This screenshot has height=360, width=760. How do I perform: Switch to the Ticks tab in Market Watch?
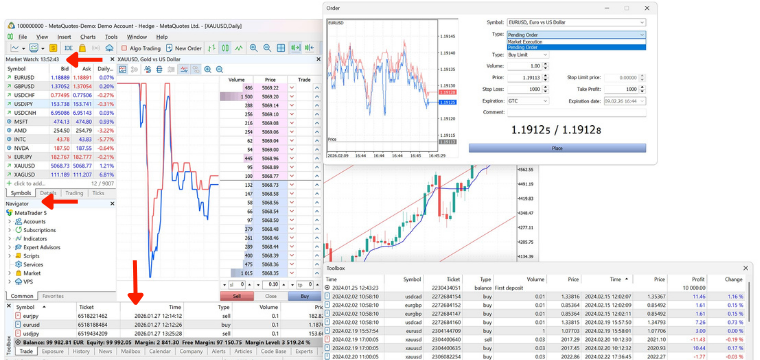pos(98,193)
